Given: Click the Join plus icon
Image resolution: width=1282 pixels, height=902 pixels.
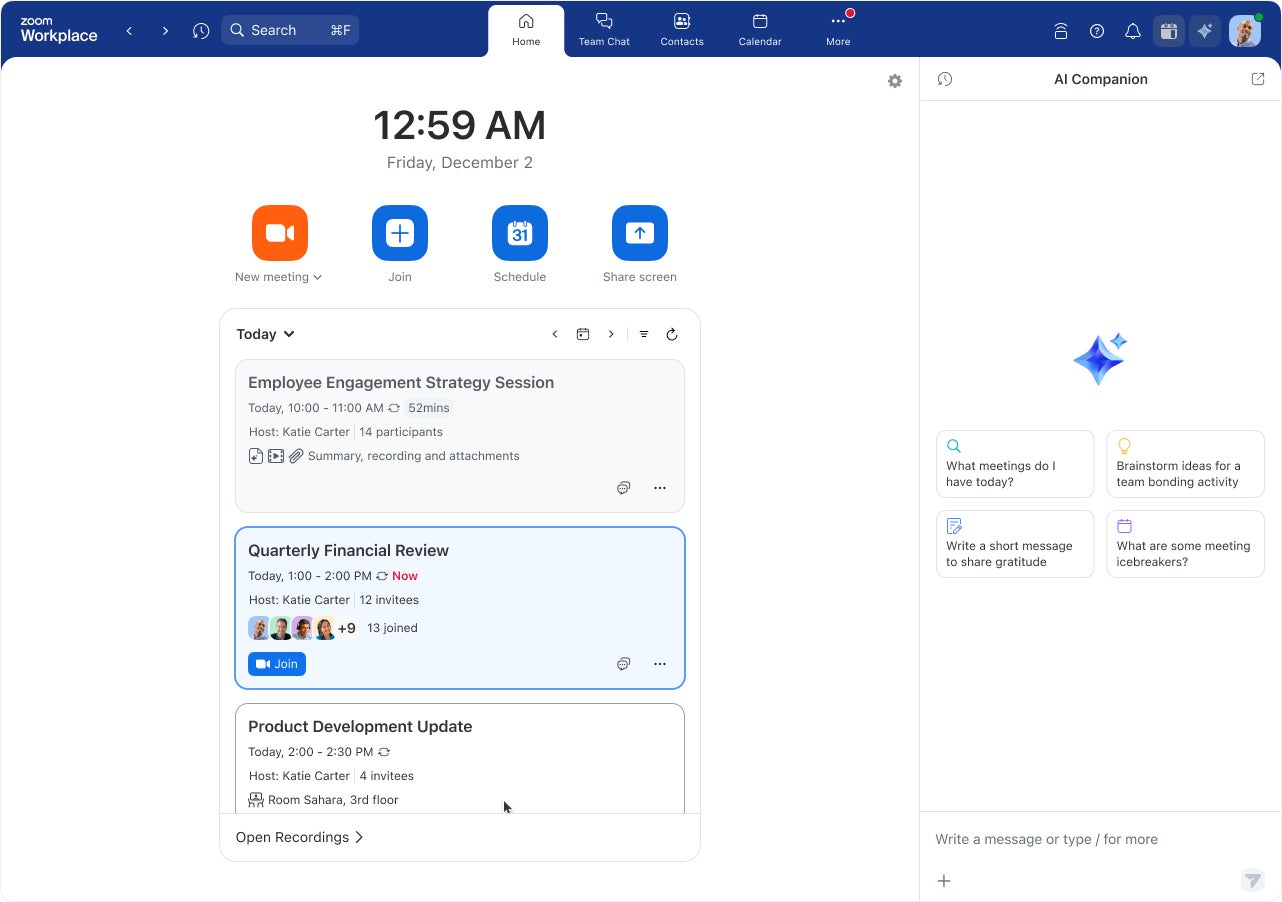Looking at the screenshot, I should tap(400, 233).
